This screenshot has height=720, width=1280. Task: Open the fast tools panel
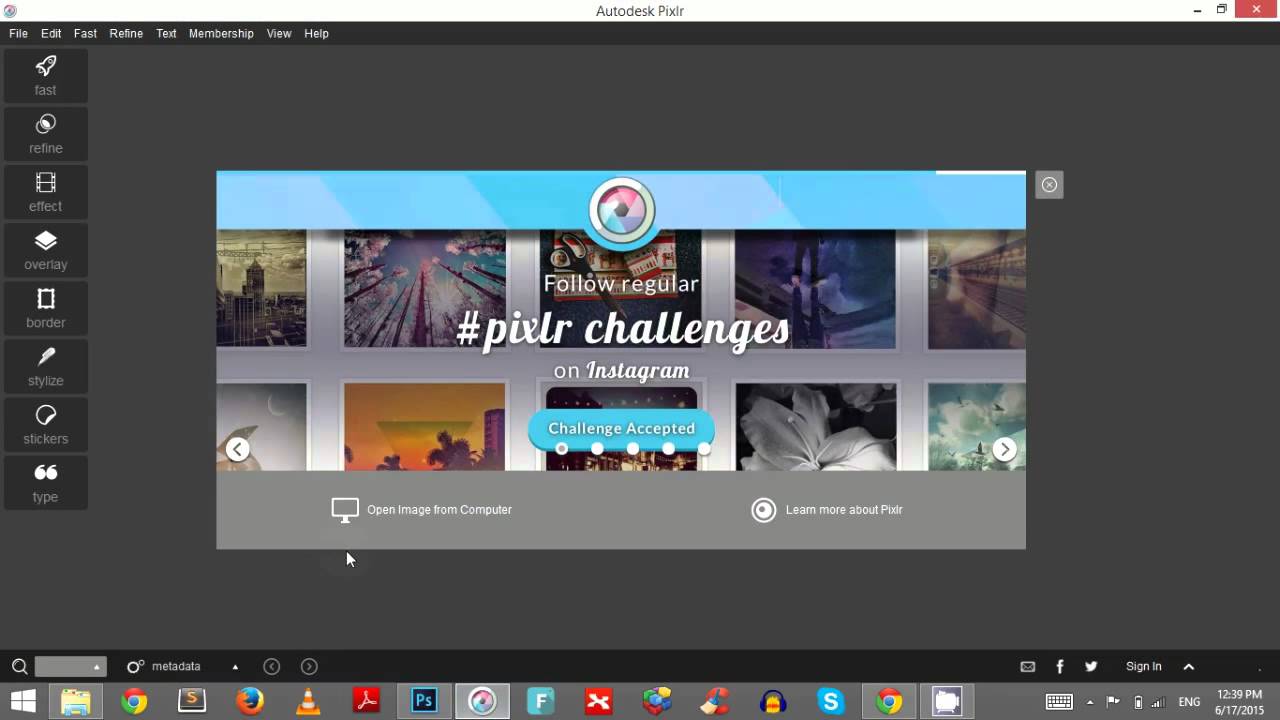(45, 75)
